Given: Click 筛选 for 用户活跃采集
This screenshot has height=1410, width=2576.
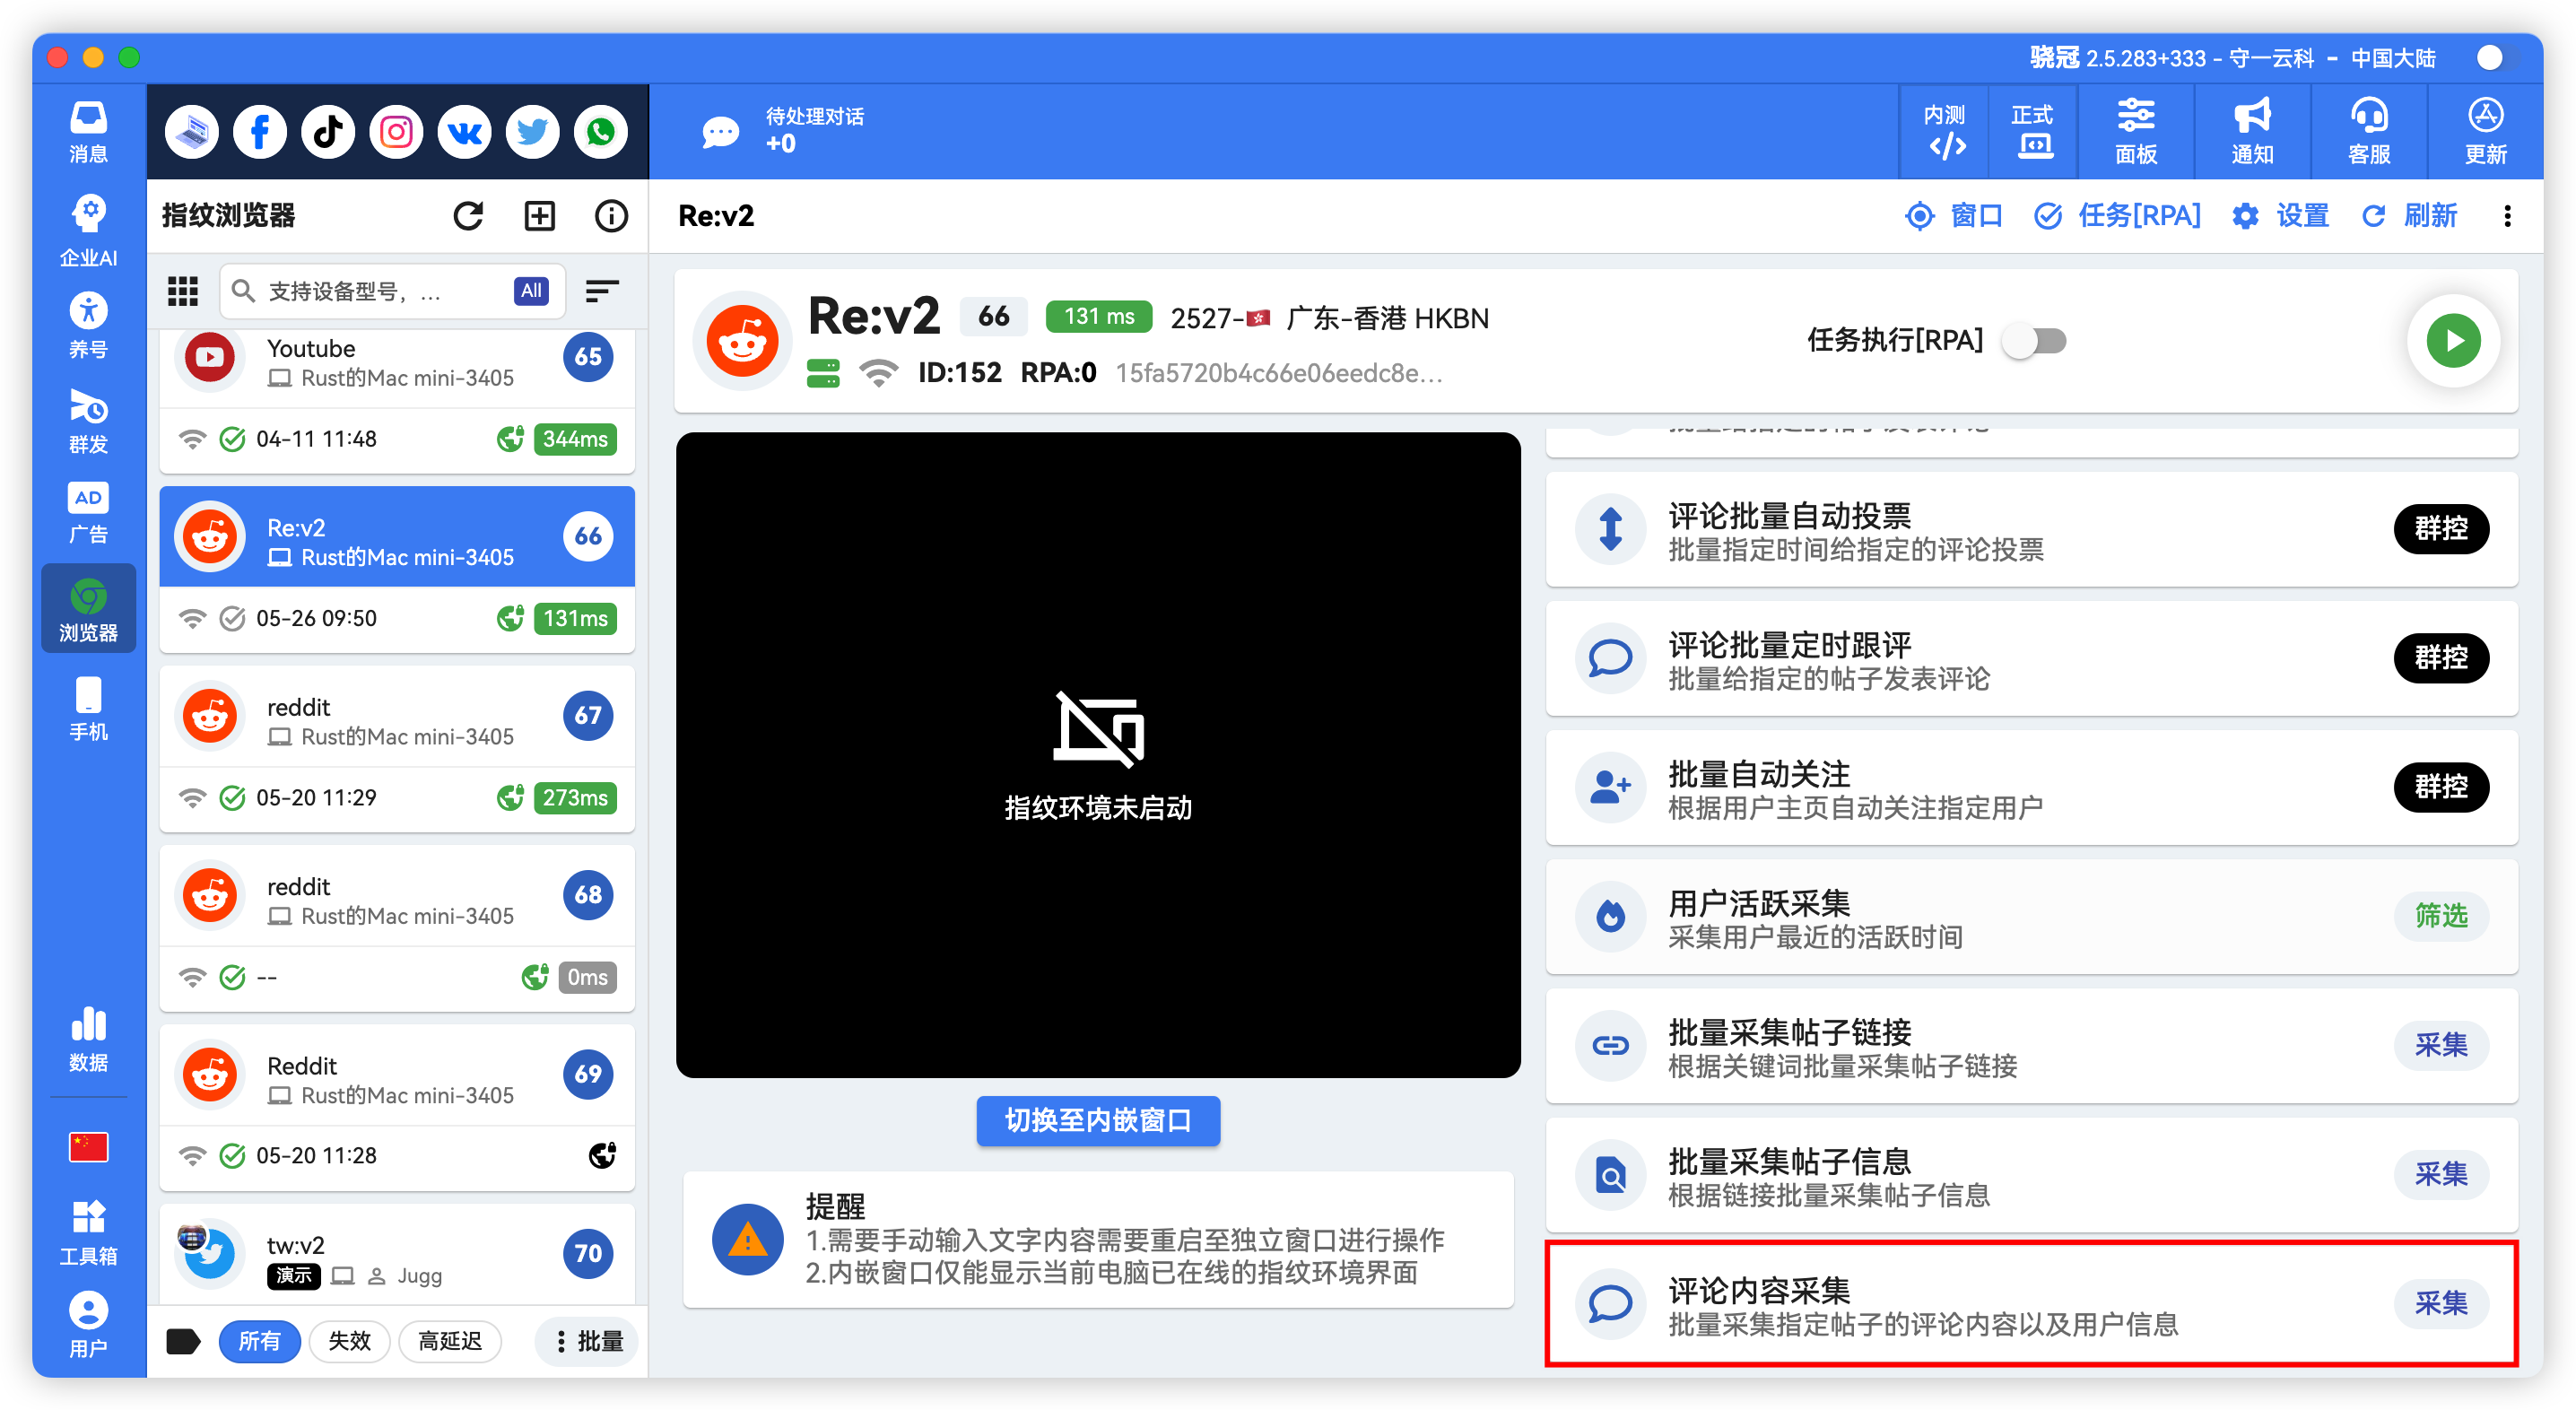Looking at the screenshot, I should [x=2440, y=915].
